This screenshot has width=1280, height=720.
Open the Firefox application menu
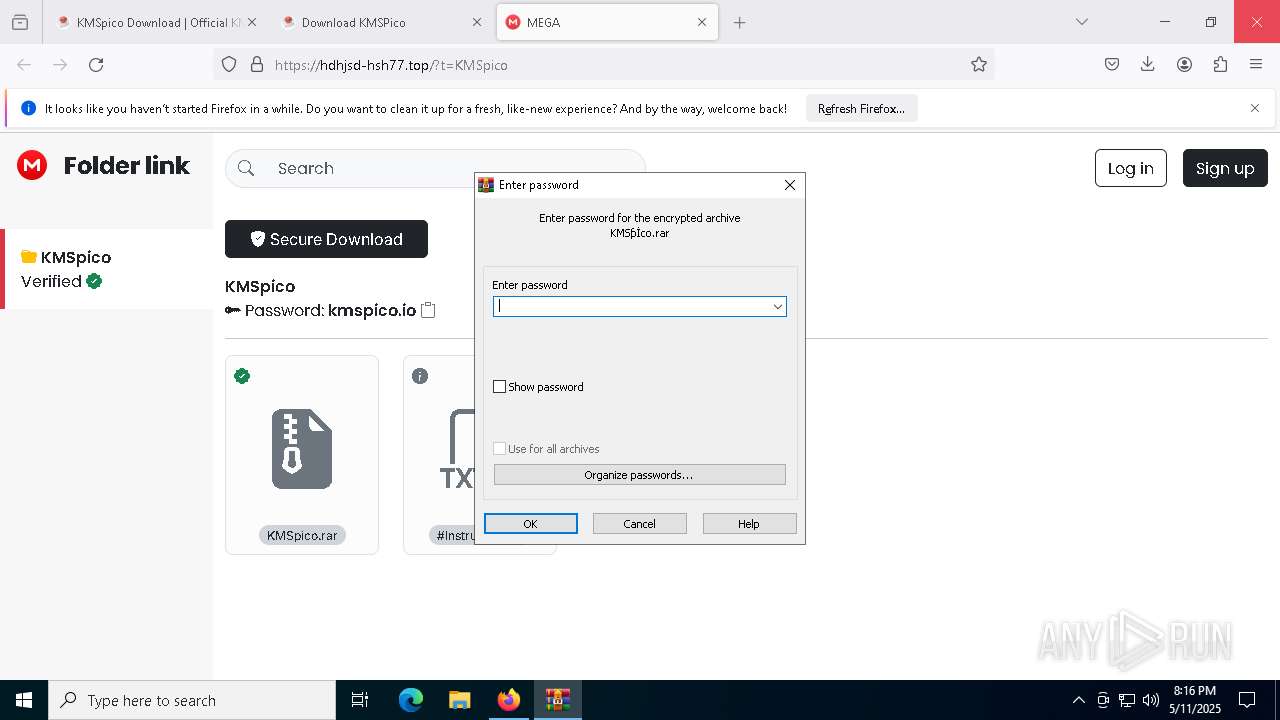pos(1256,65)
